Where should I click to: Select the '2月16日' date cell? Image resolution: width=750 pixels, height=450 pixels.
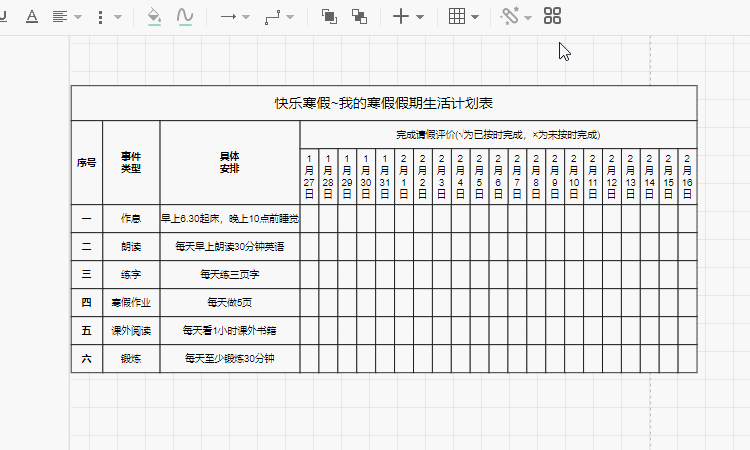(x=687, y=176)
